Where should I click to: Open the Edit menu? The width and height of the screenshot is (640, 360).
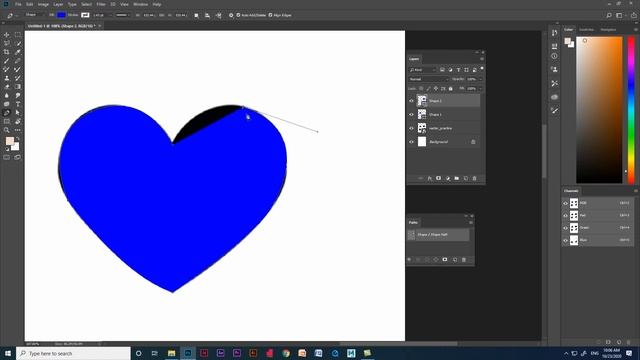pyautogui.click(x=29, y=4)
